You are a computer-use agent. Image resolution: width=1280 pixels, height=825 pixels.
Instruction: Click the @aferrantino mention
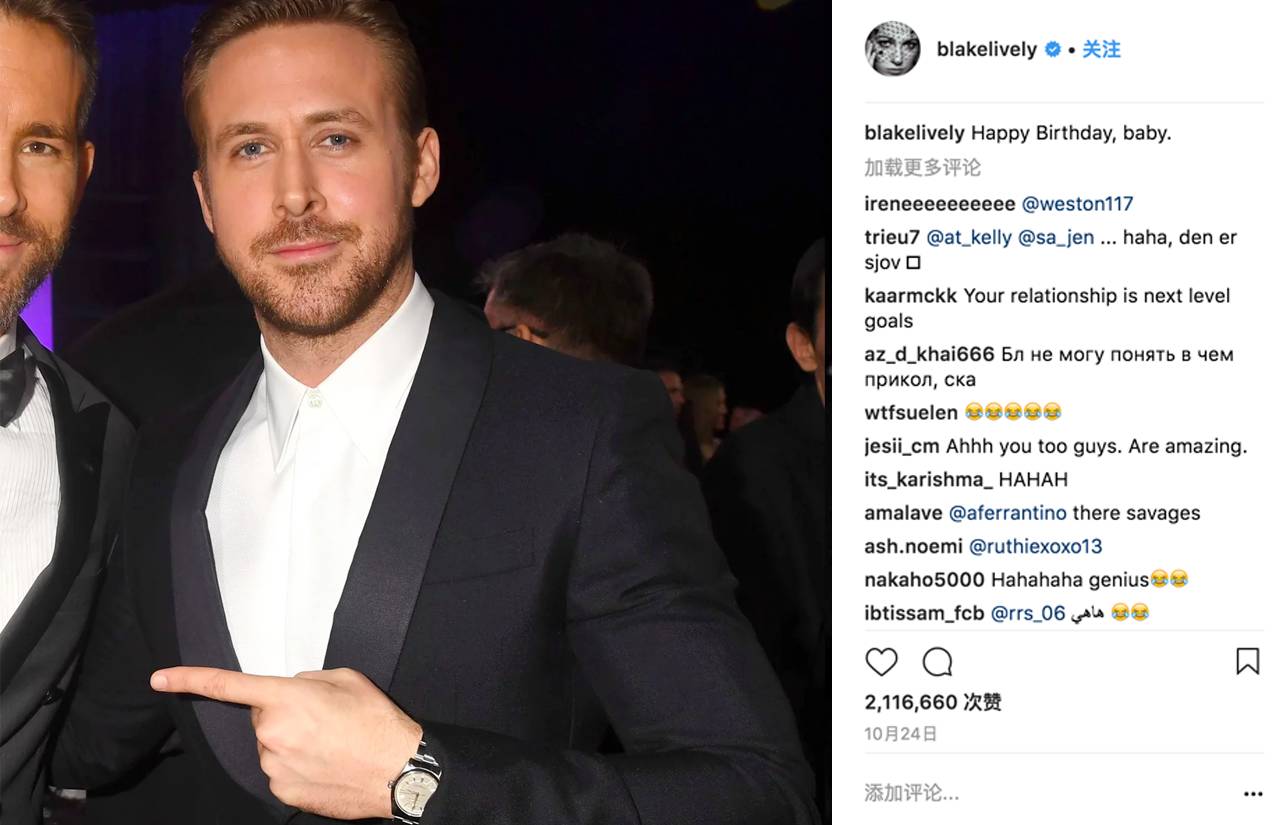point(1007,513)
